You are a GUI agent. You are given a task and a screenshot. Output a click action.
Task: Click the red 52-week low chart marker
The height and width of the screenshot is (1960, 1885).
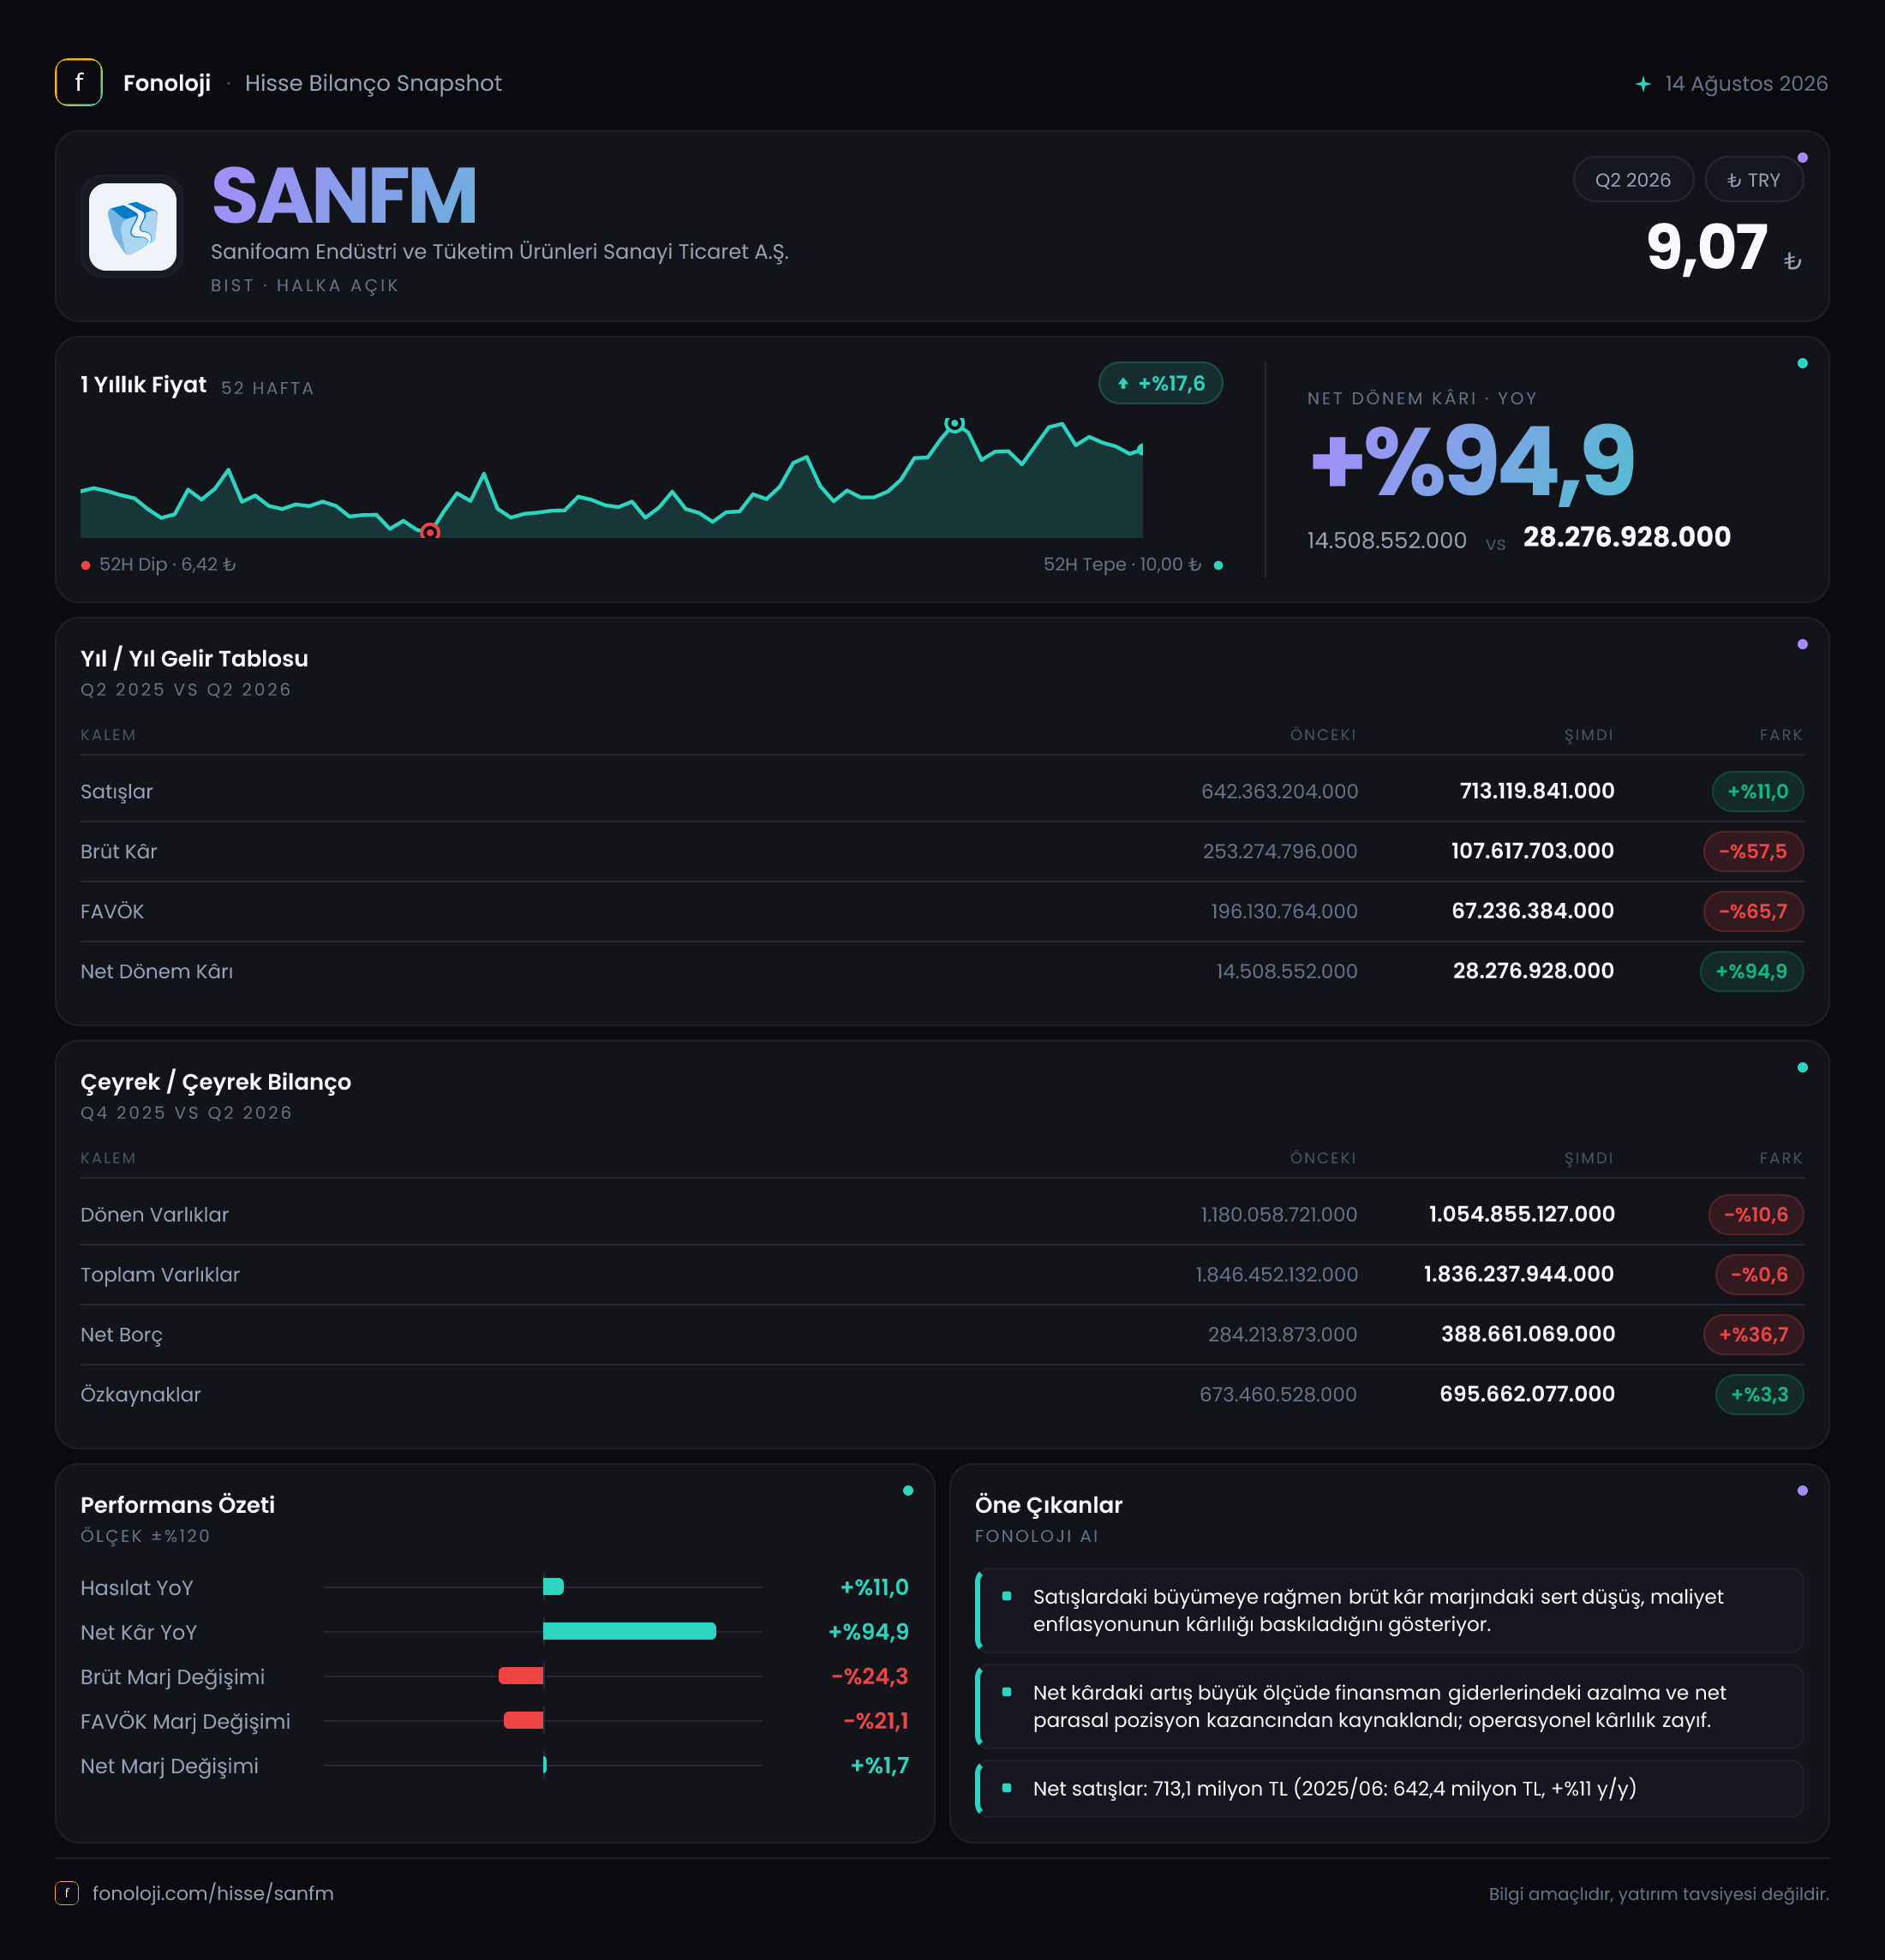[x=430, y=531]
